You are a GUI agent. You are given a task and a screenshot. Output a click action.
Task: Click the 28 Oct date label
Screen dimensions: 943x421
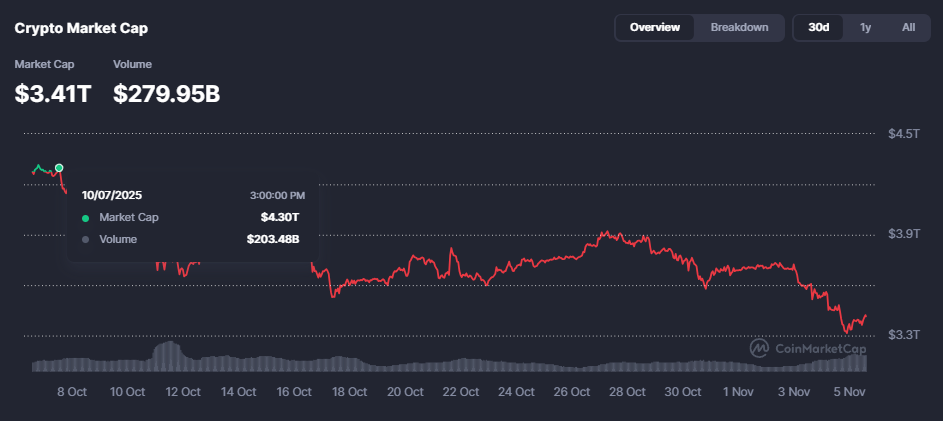pos(625,392)
